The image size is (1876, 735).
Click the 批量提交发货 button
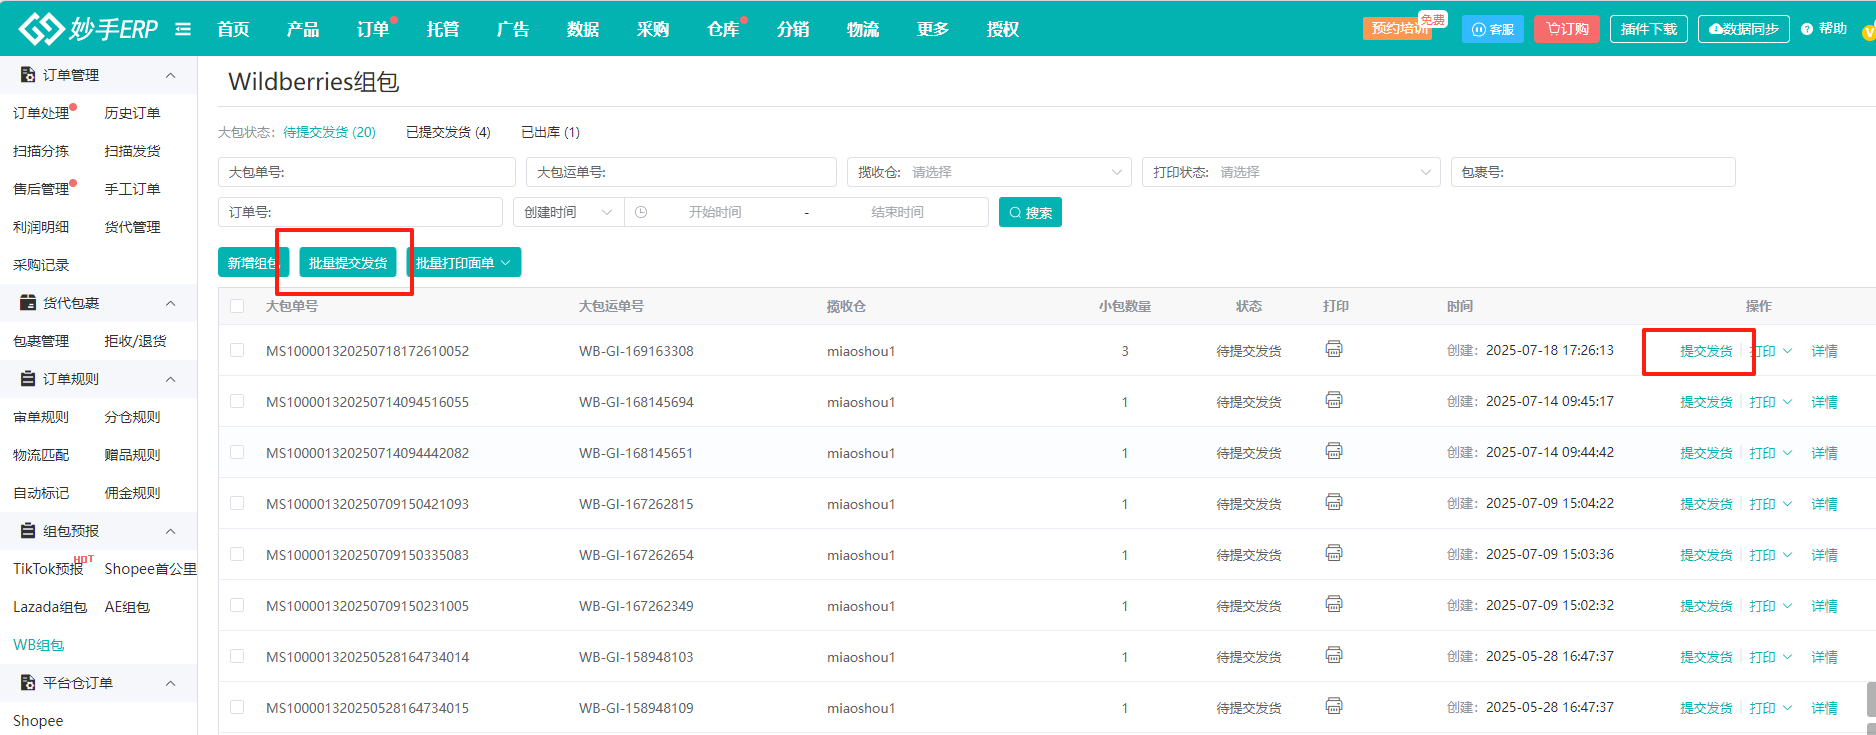pos(347,263)
